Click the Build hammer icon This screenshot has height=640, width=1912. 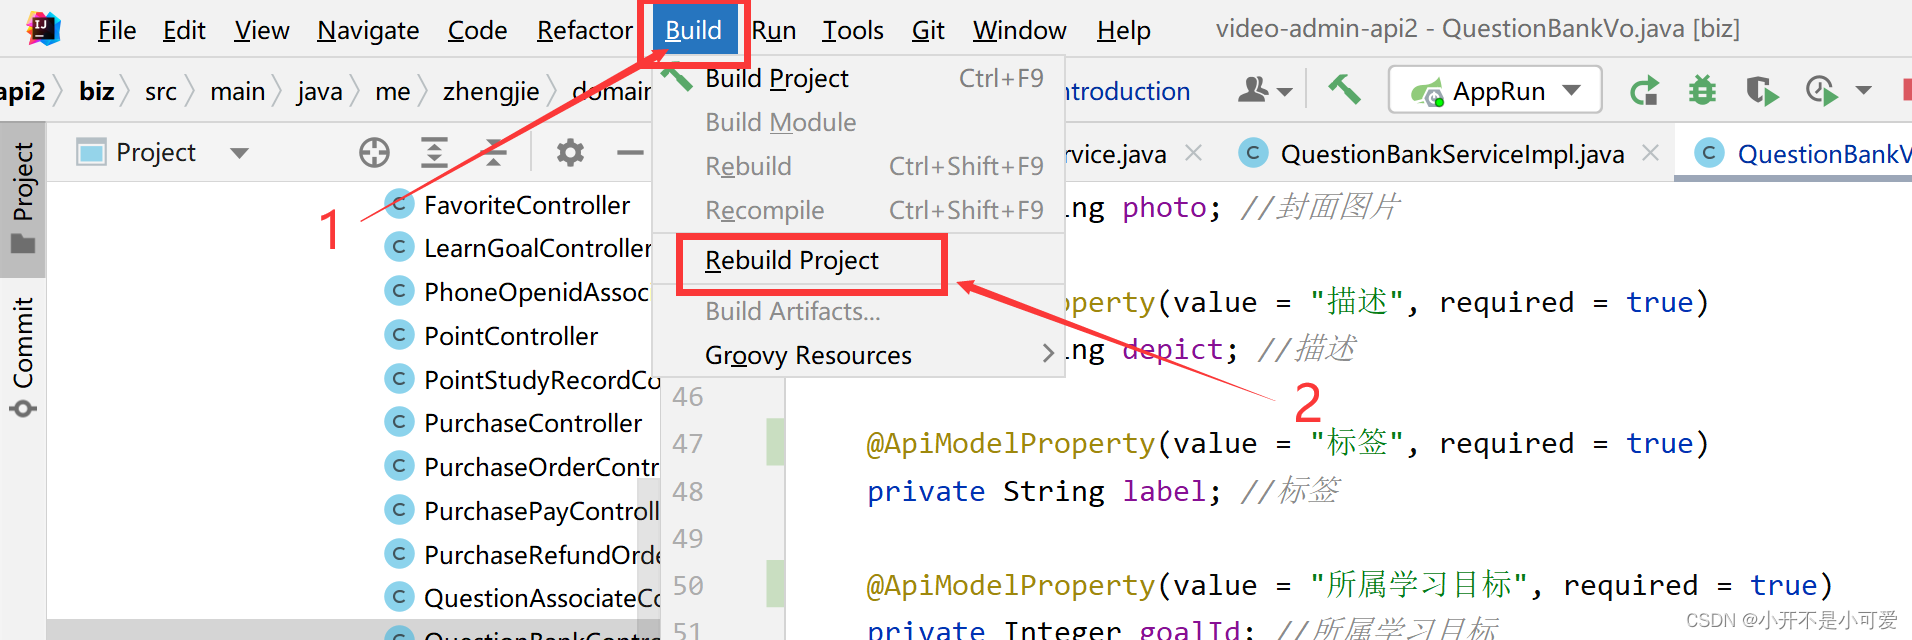point(1344,89)
